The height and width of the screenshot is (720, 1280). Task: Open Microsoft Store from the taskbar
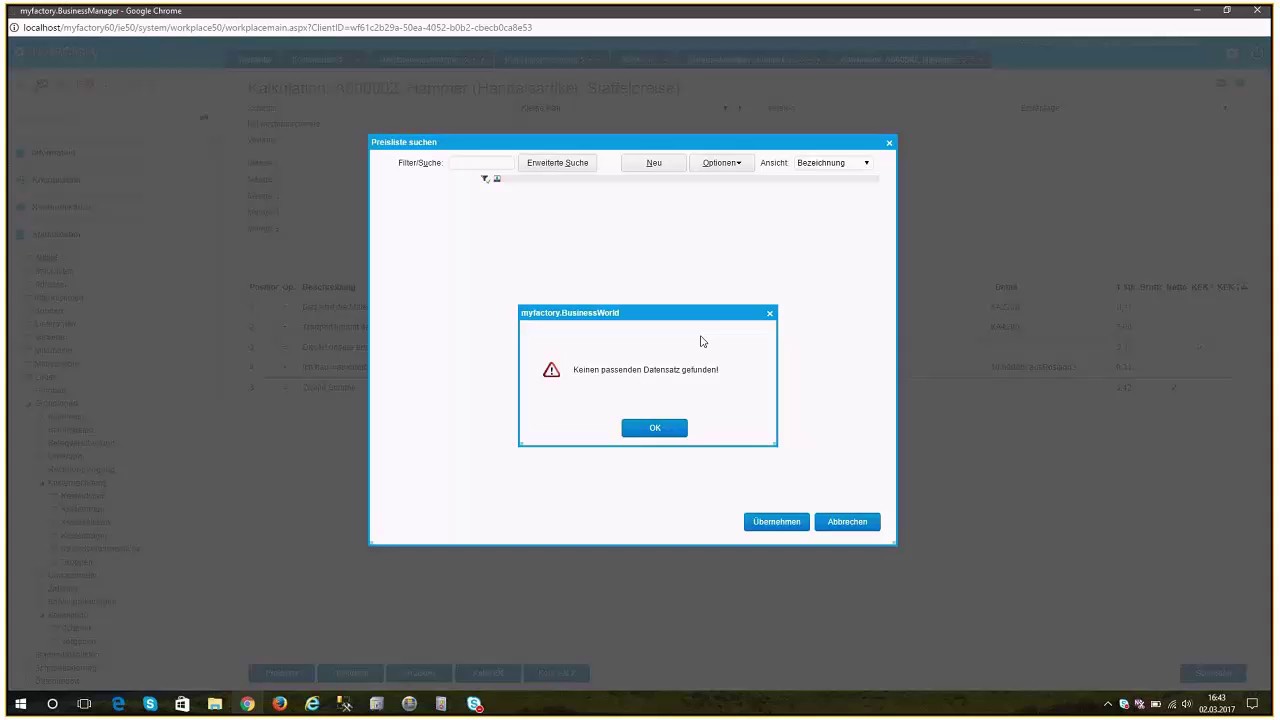[x=182, y=704]
